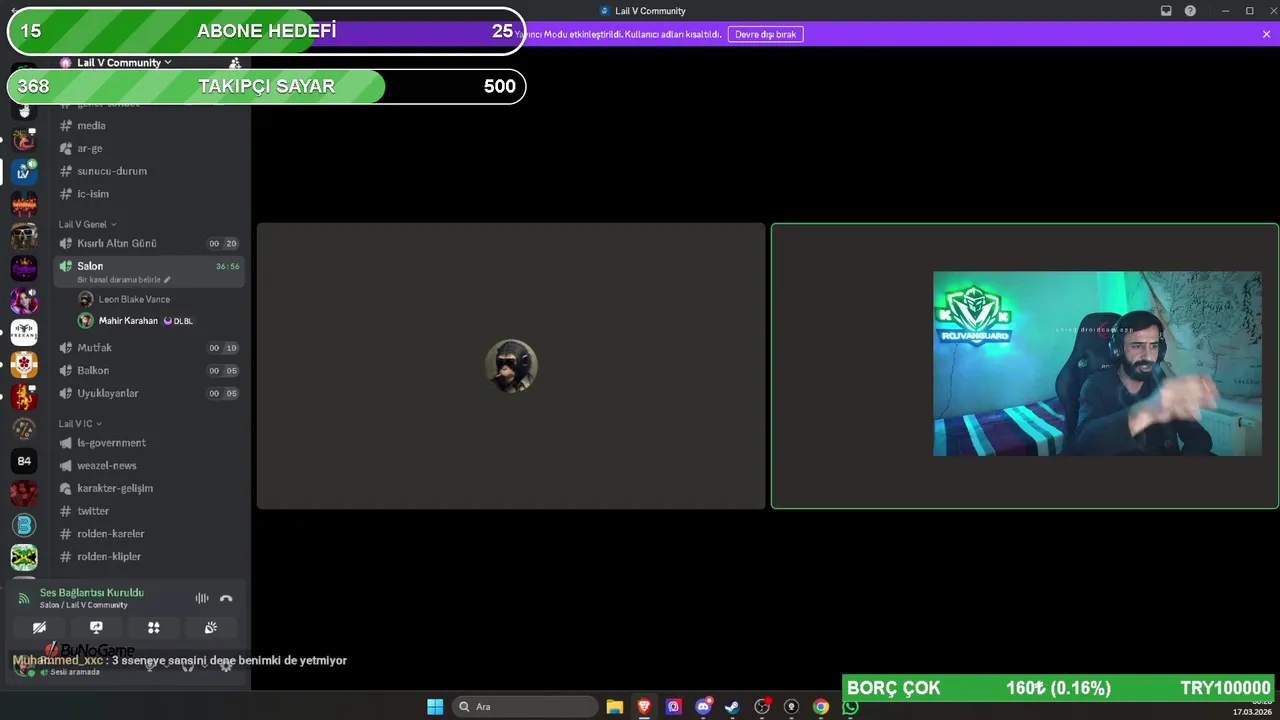This screenshot has width=1280, height=720.
Task: Open the sunucu-durum channel
Action: tap(148, 171)
